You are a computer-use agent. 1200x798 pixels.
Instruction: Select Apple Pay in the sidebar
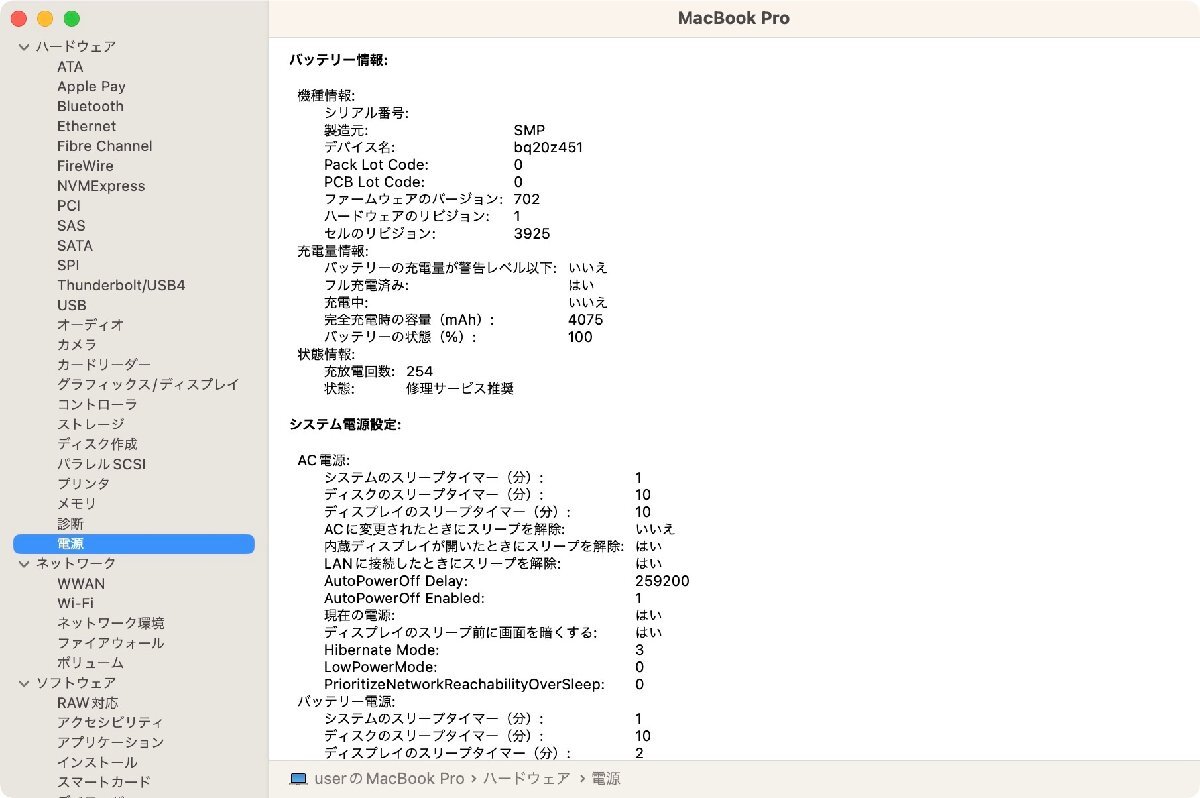coord(91,87)
